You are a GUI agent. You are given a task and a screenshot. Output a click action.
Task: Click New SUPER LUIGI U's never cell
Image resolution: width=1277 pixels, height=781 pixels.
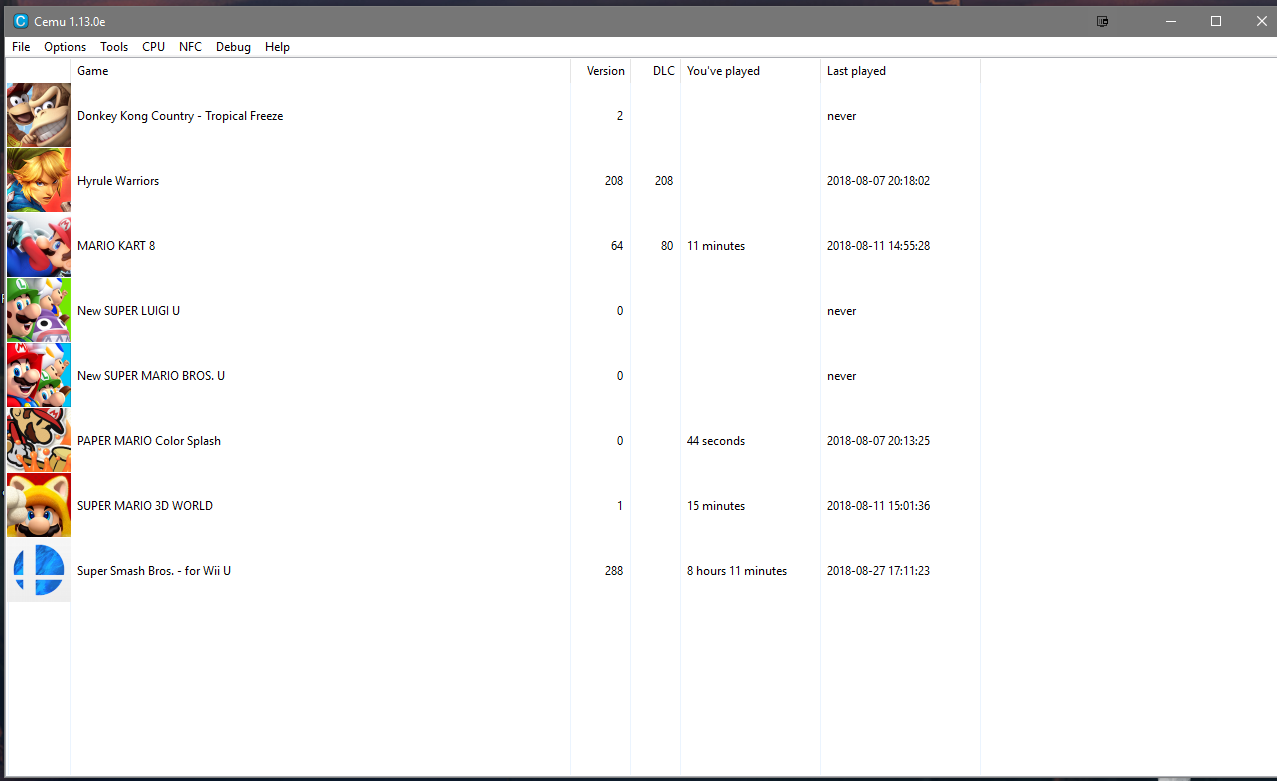(842, 311)
